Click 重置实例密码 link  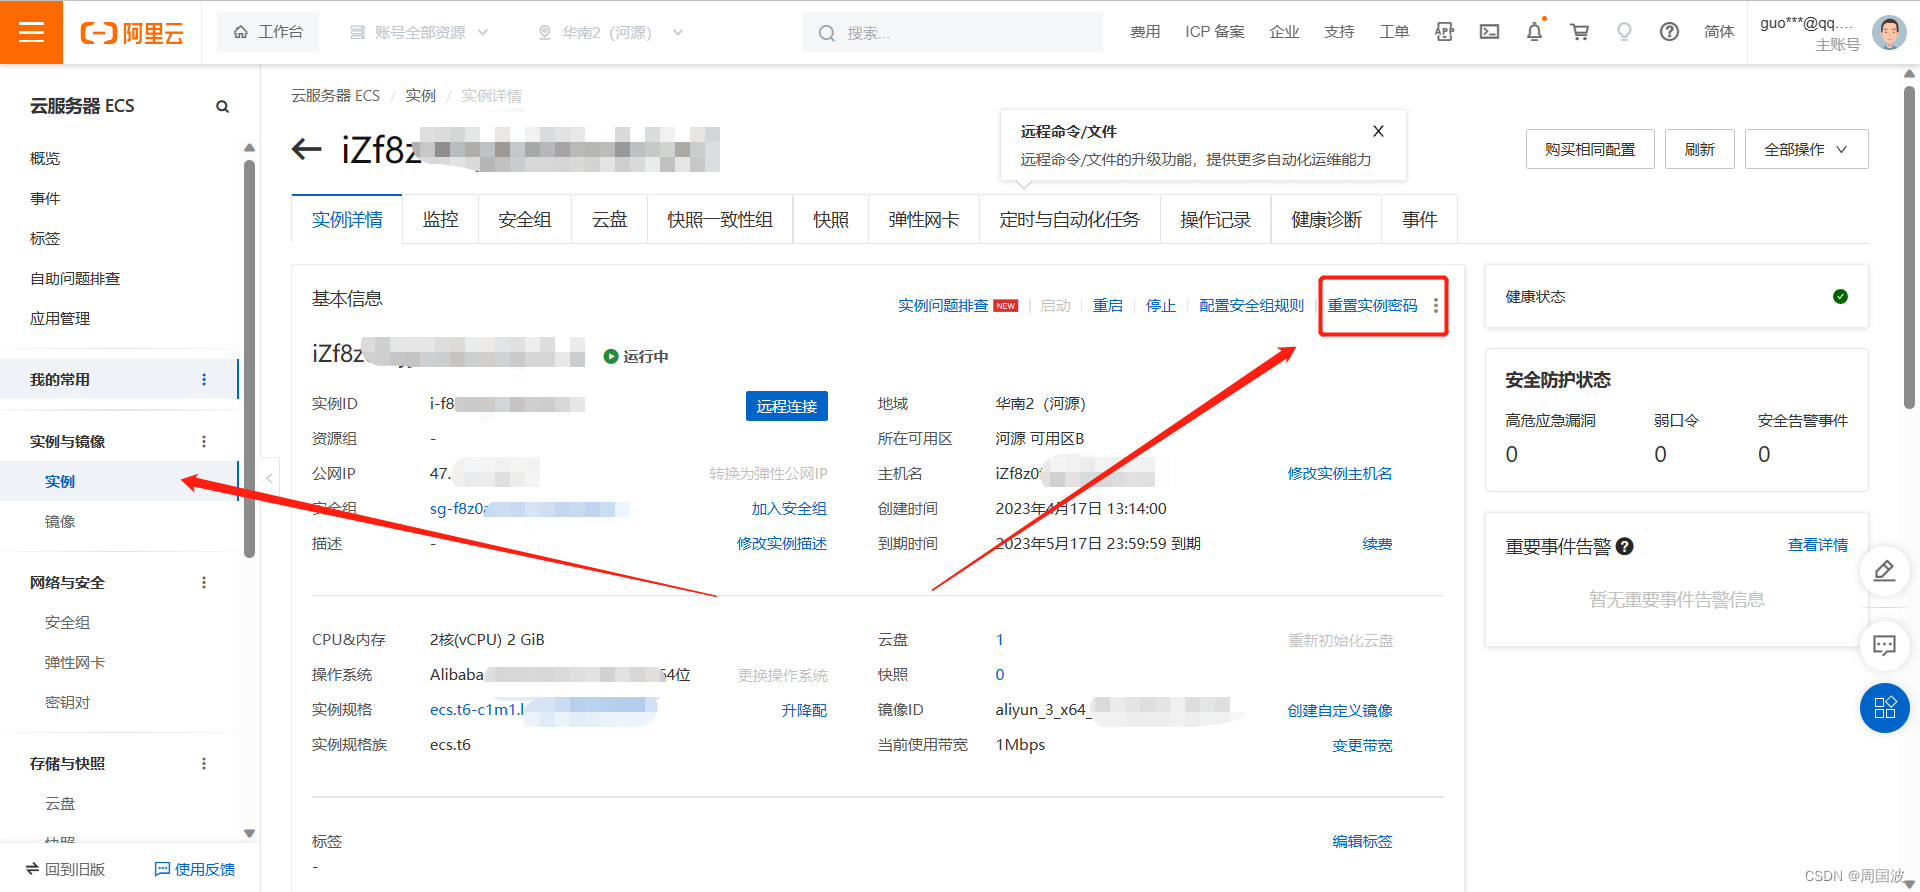tap(1372, 305)
